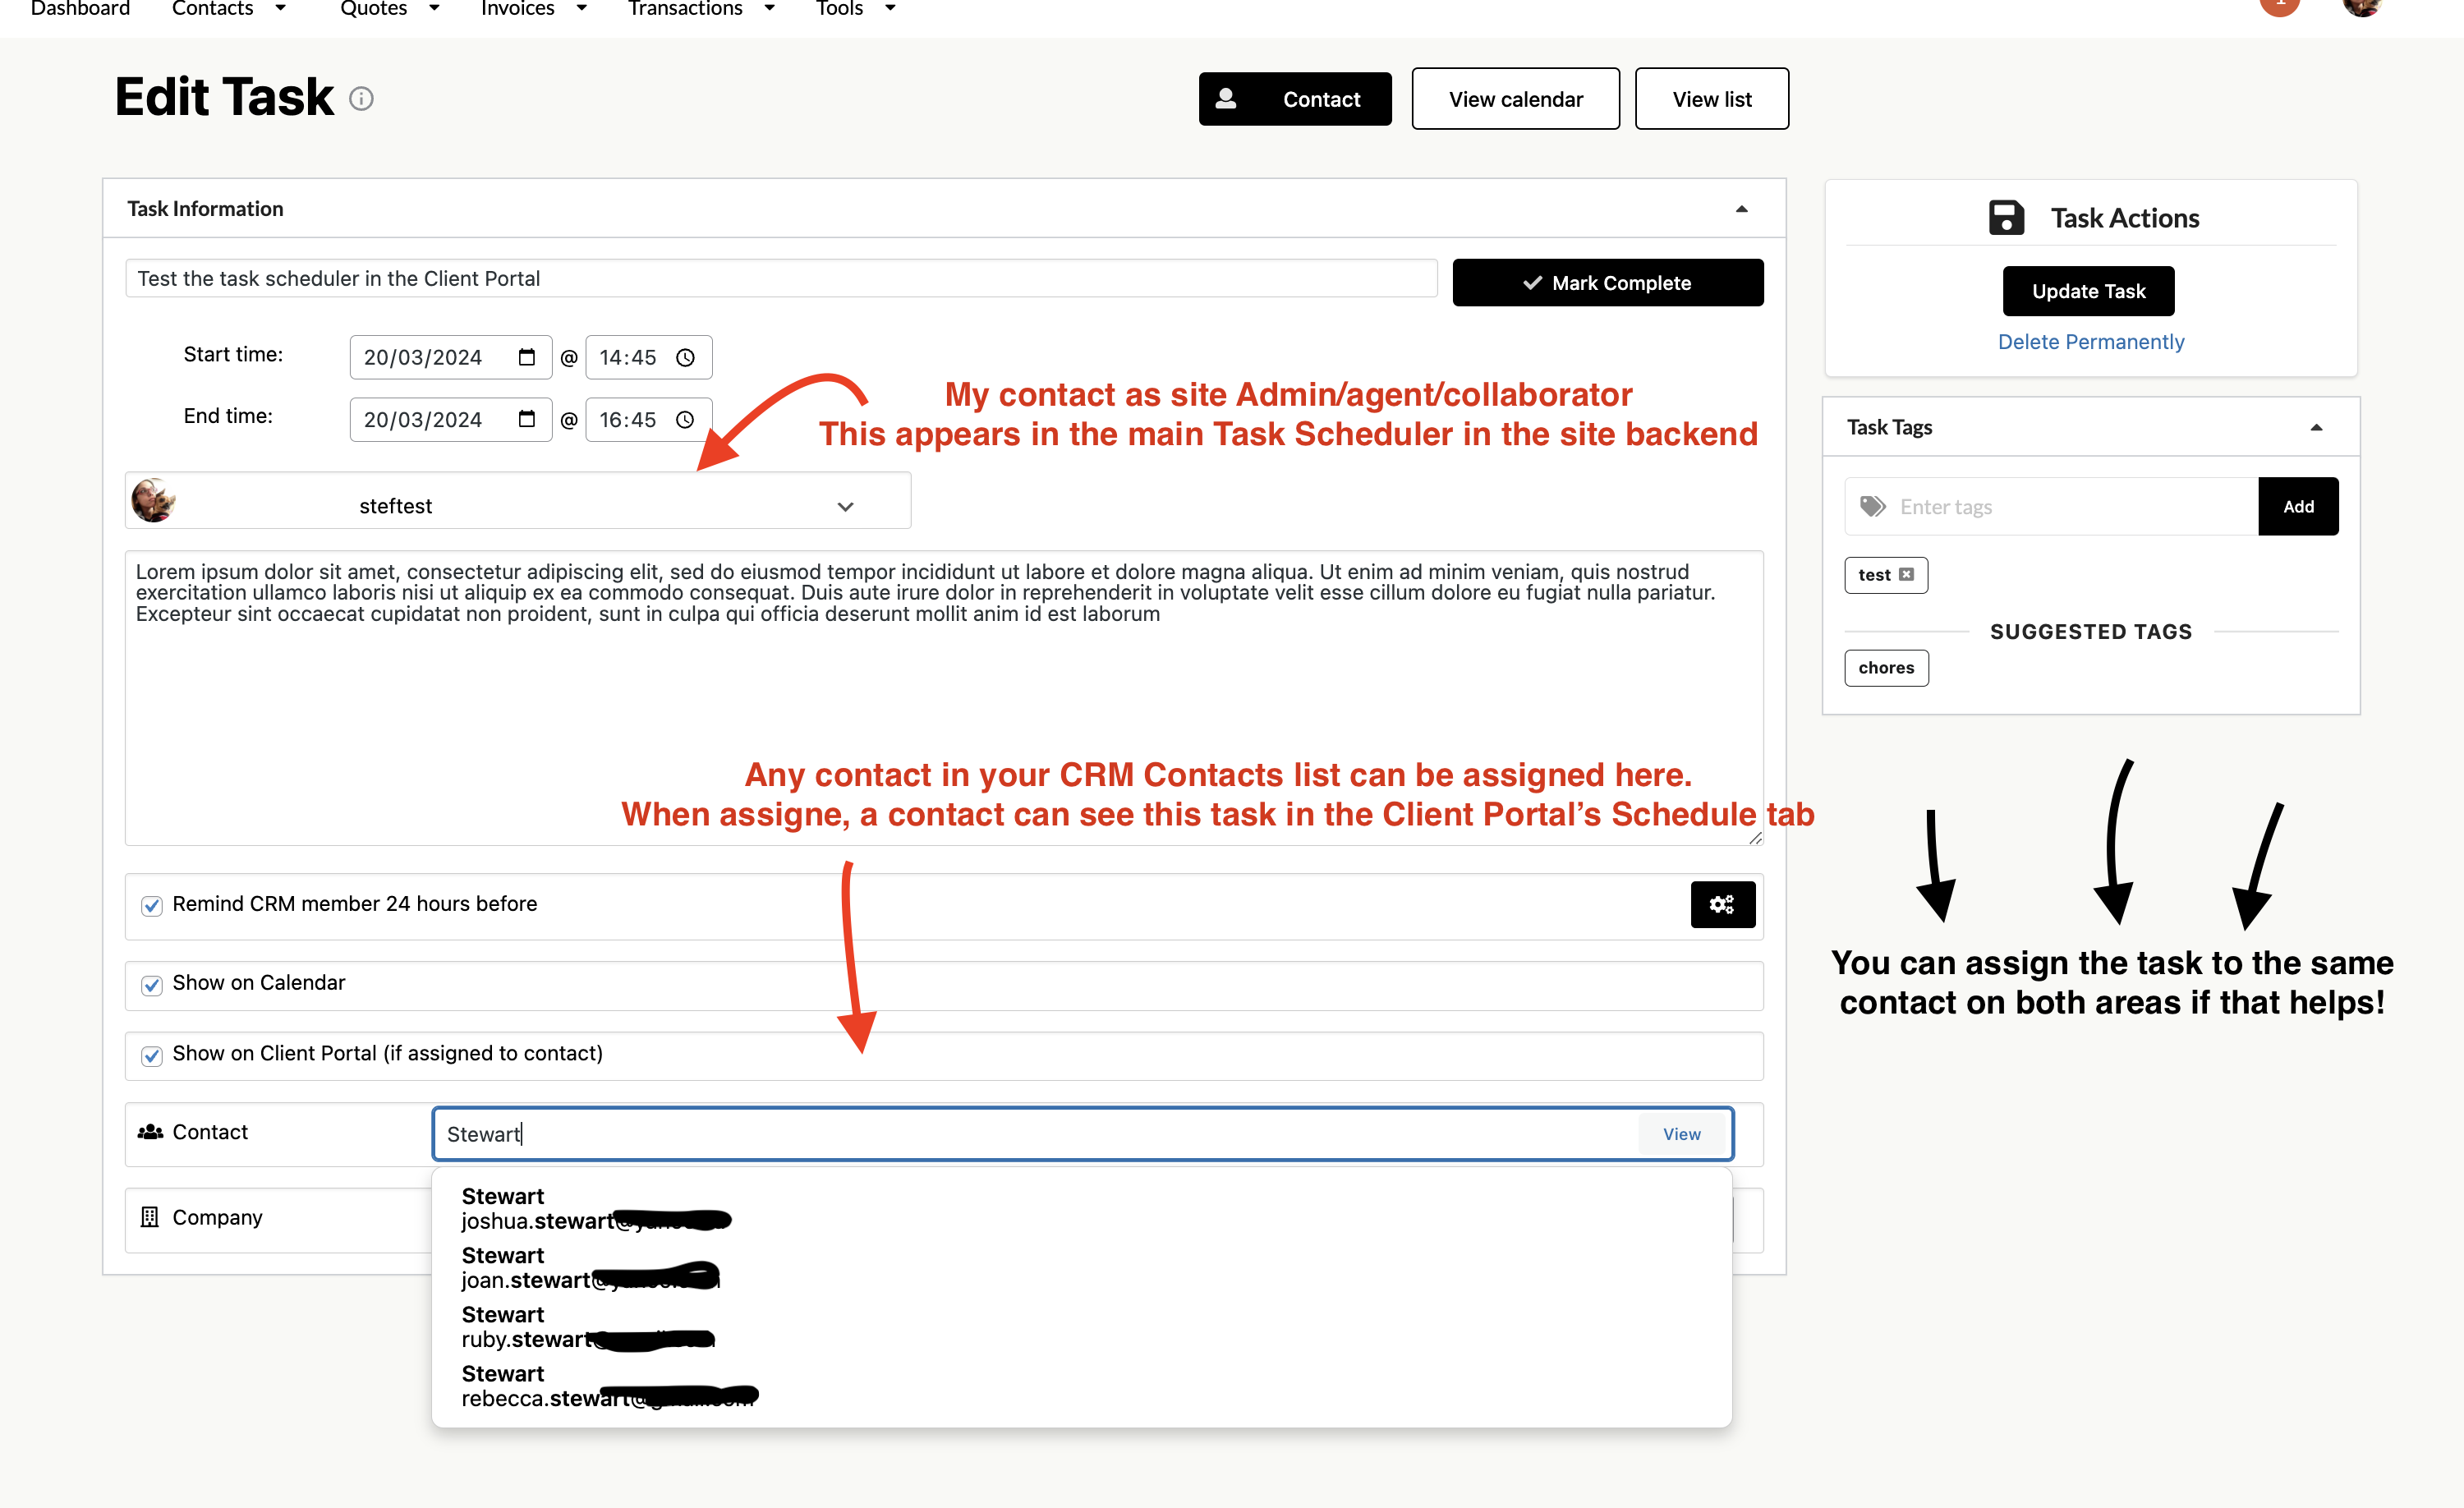Remove the test tag via x icon

(1906, 574)
